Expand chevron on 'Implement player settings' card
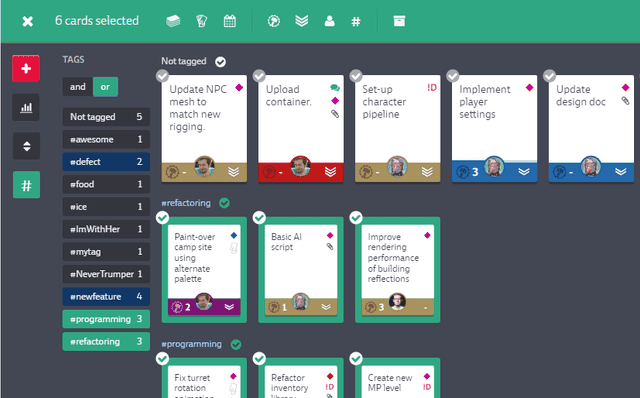The height and width of the screenshot is (398, 640). tap(524, 172)
